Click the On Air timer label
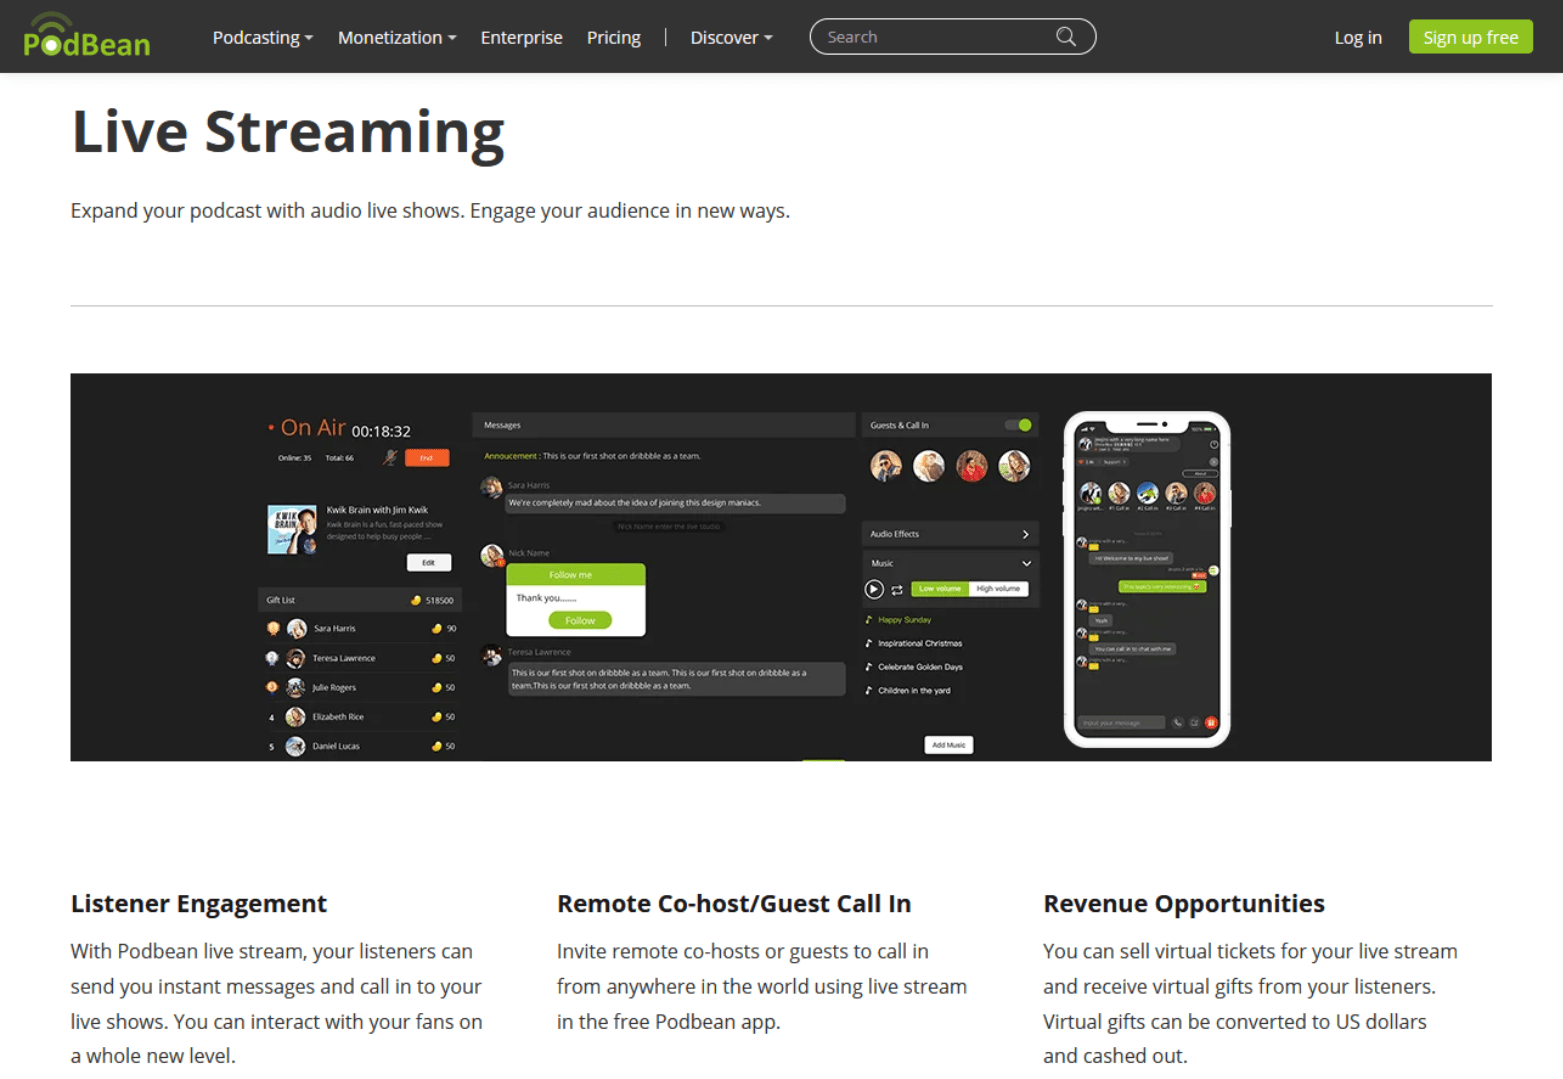Image resolution: width=1563 pixels, height=1079 pixels. tap(339, 429)
